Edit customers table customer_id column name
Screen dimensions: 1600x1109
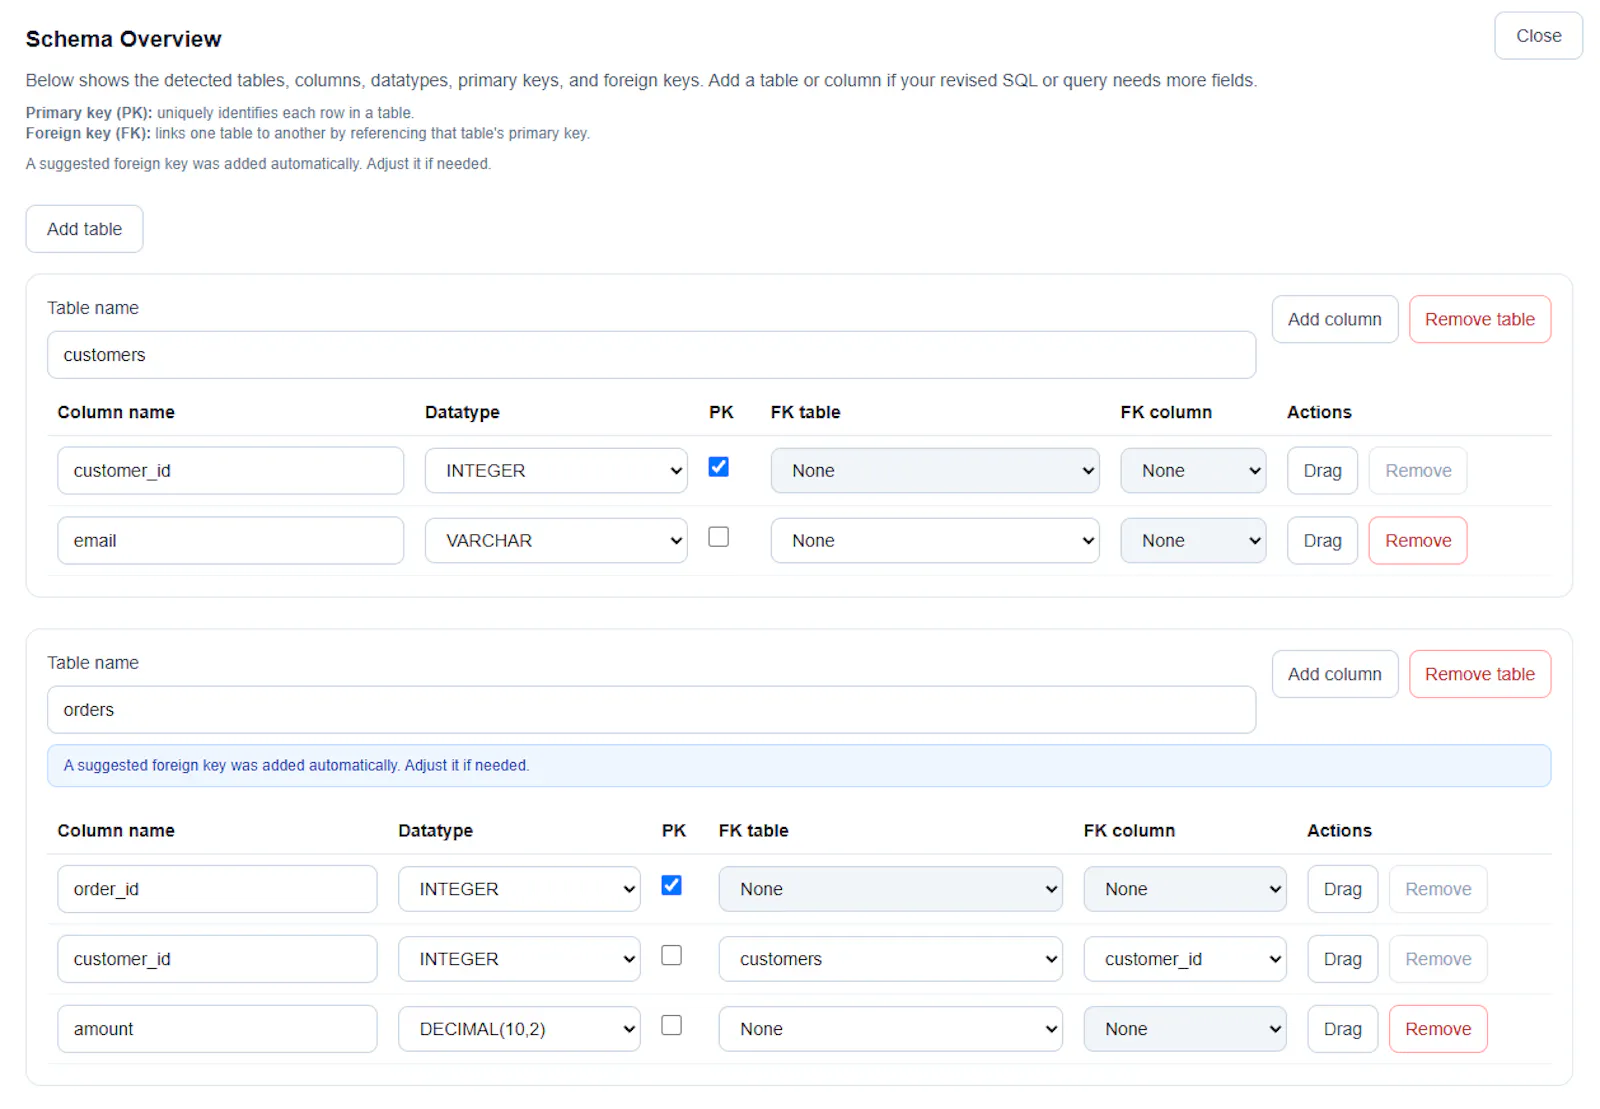(x=230, y=471)
